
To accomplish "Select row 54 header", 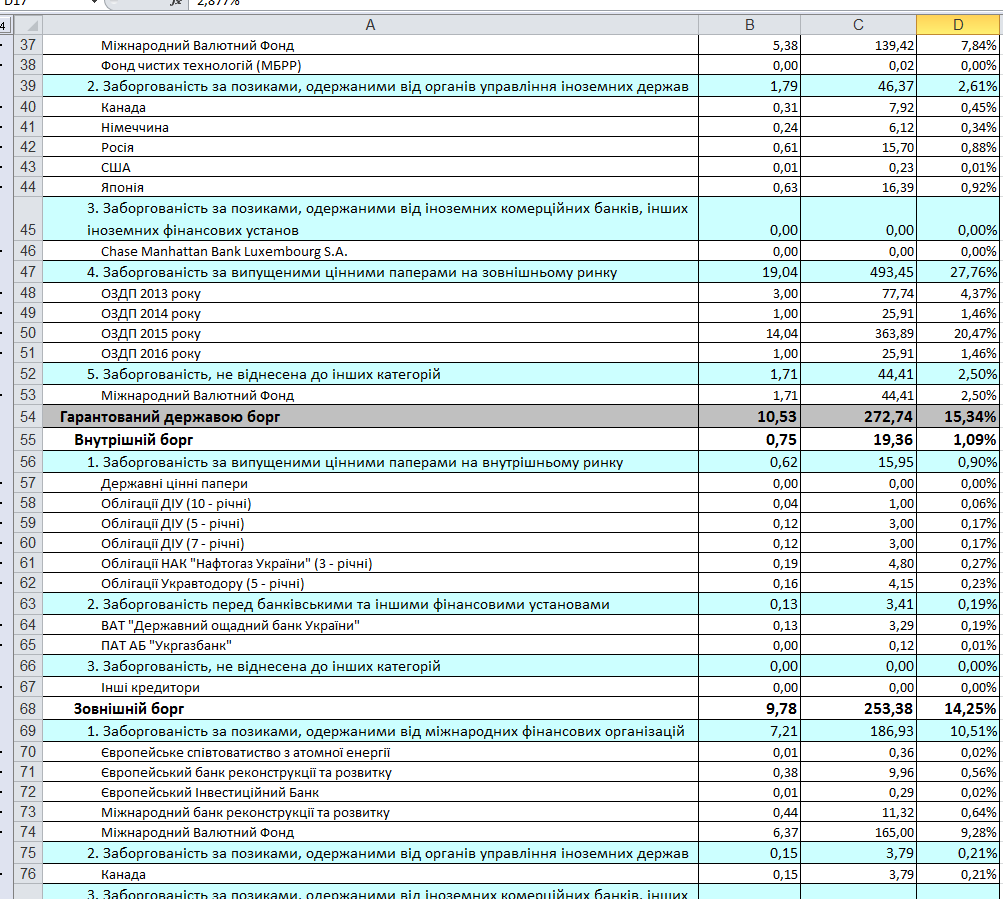I will pos(27,417).
